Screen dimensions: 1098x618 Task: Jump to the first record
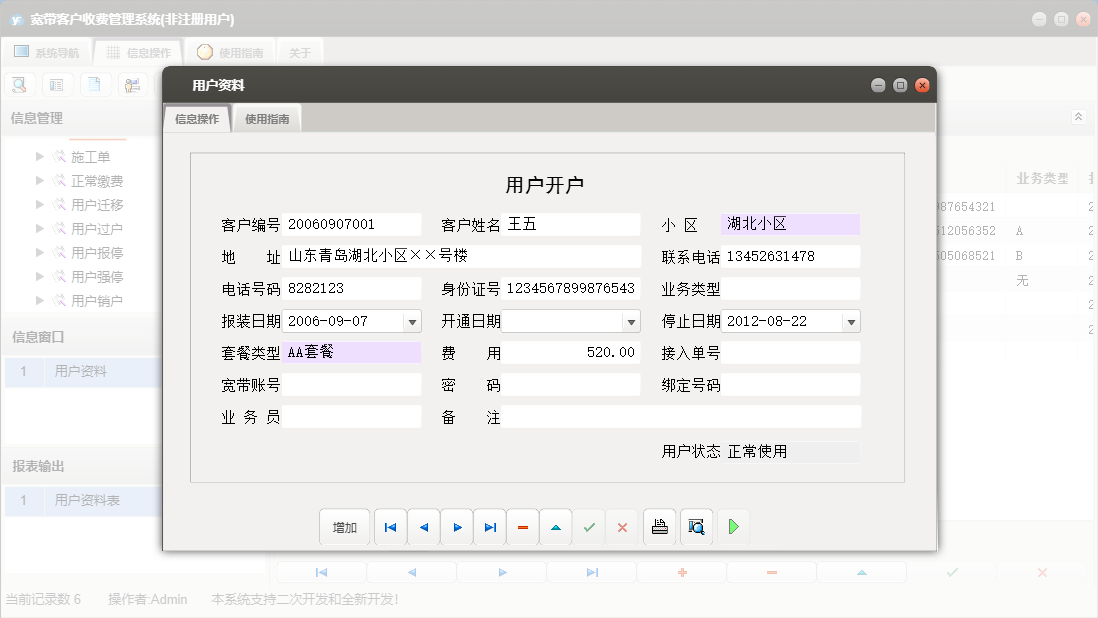(x=390, y=527)
